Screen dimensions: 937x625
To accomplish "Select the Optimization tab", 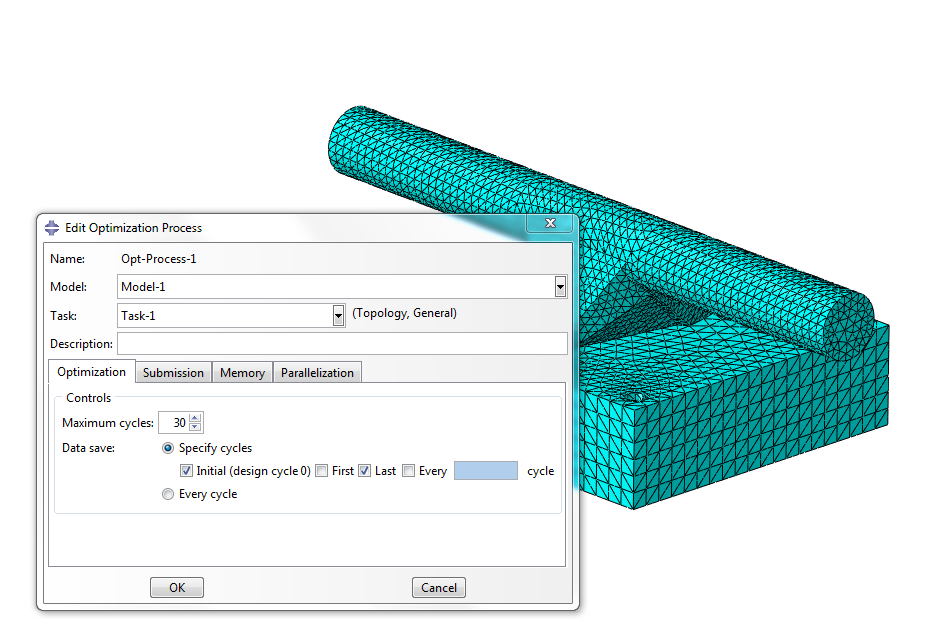I will (91, 371).
